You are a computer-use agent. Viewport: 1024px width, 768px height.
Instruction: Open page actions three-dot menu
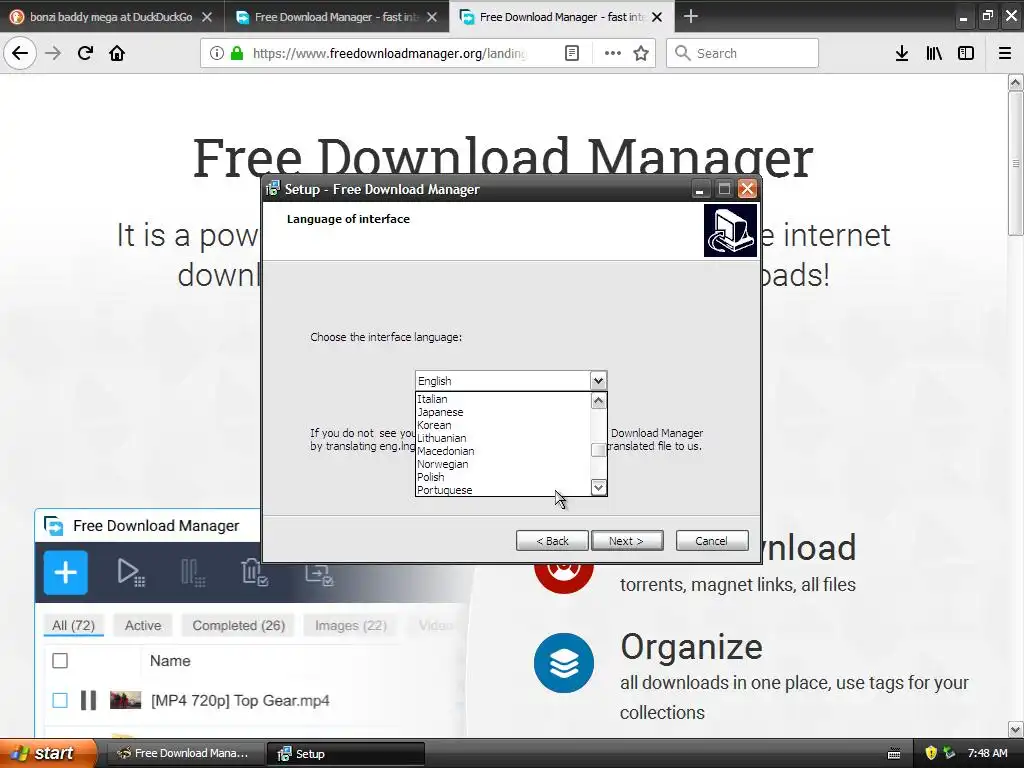coord(613,53)
